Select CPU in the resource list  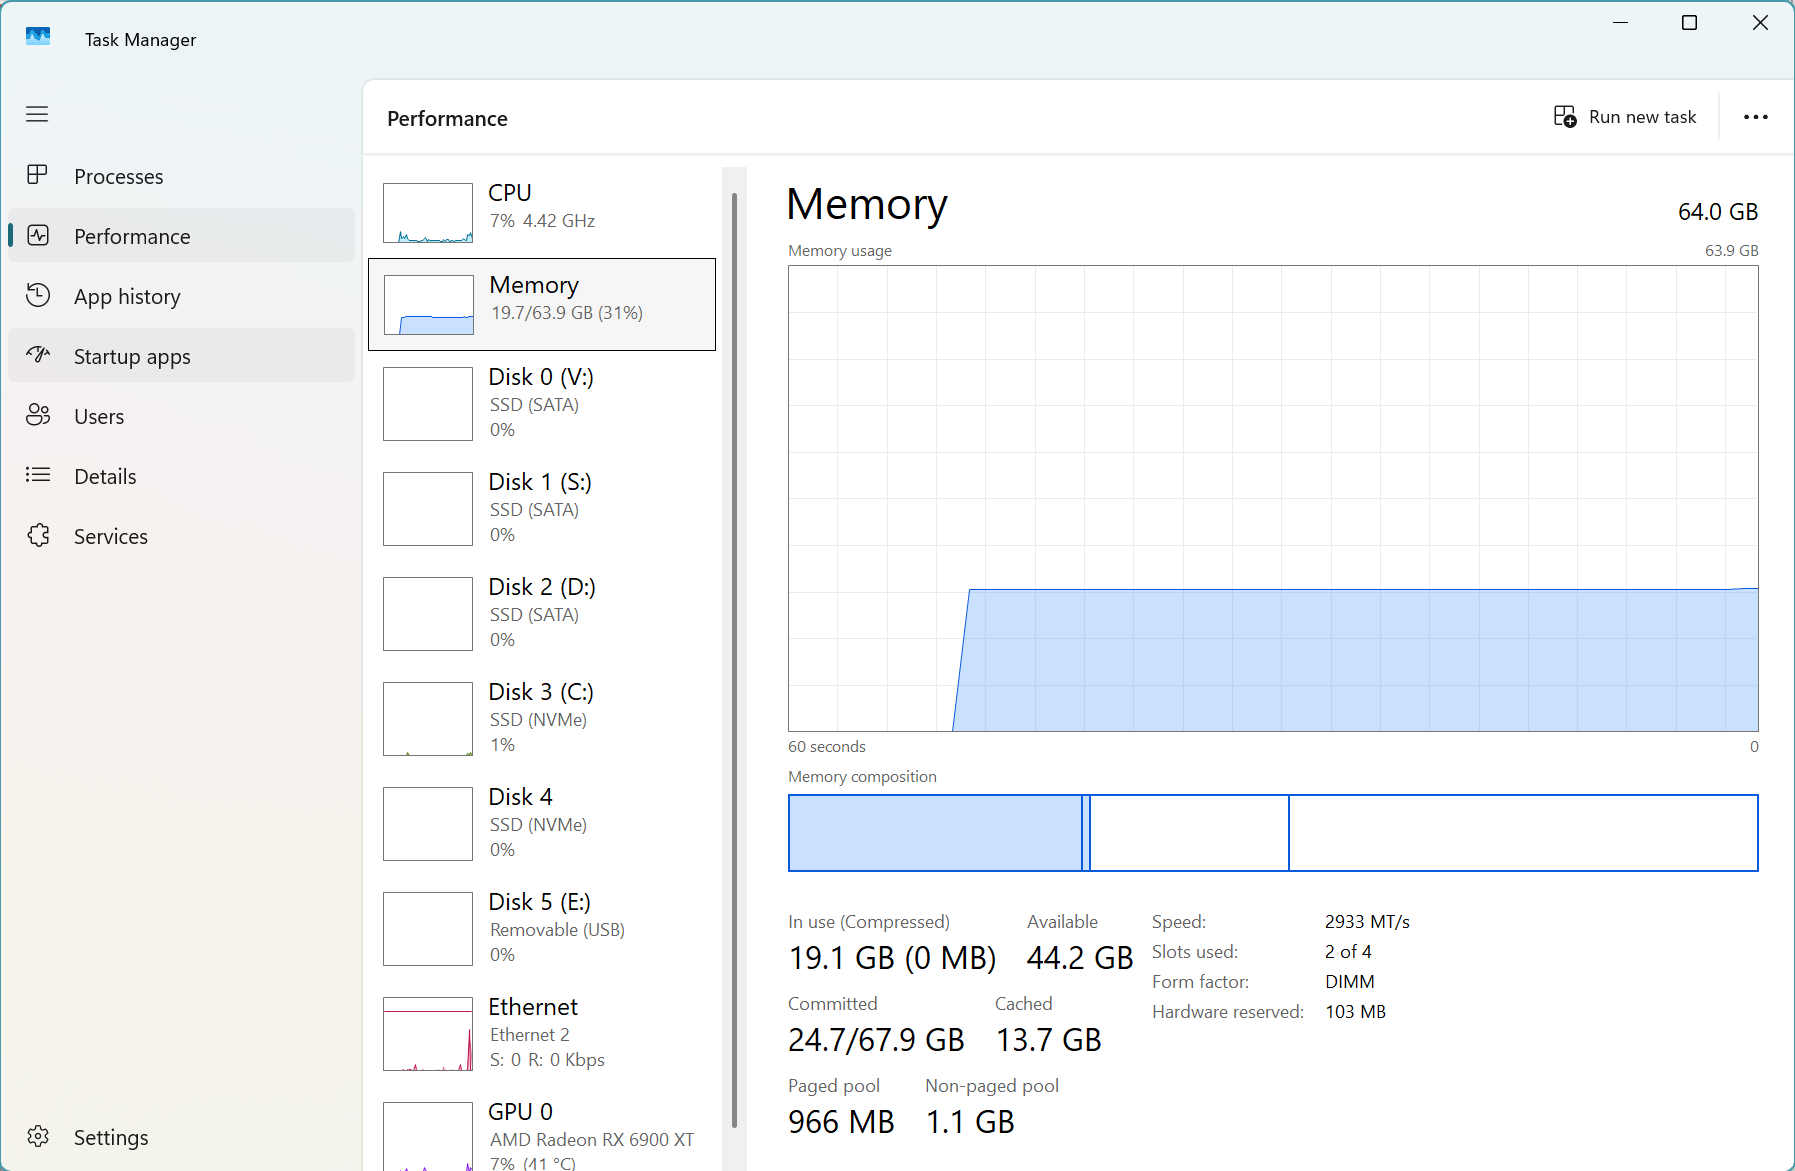point(542,212)
